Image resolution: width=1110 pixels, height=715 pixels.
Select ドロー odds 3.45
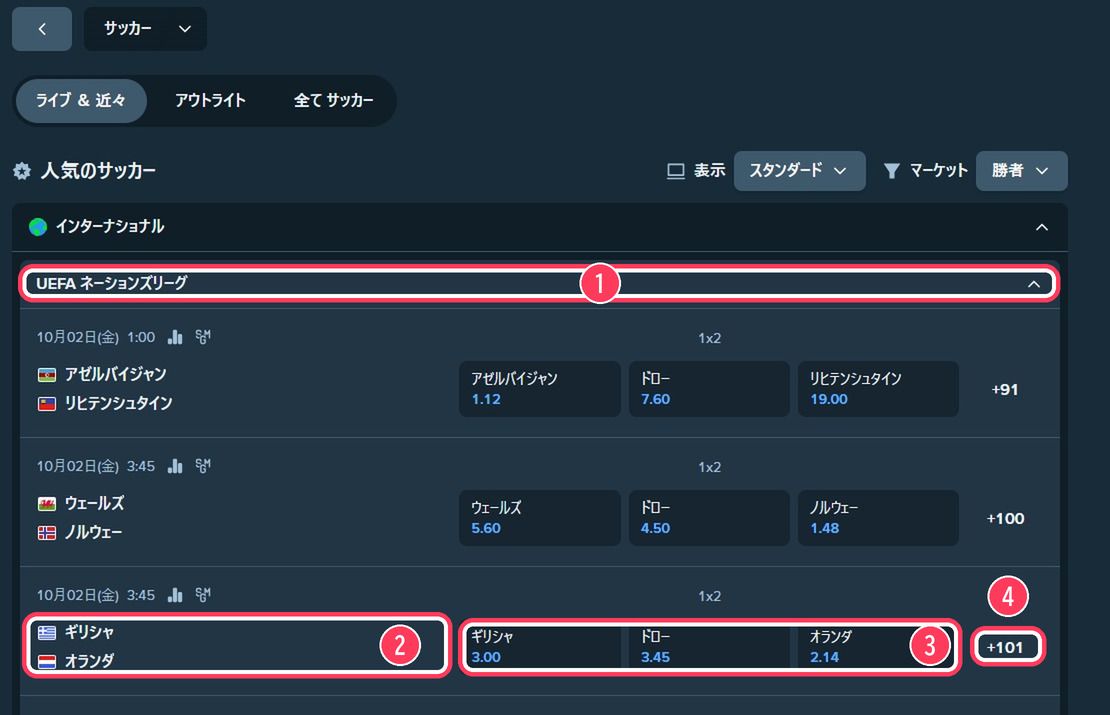pos(709,647)
